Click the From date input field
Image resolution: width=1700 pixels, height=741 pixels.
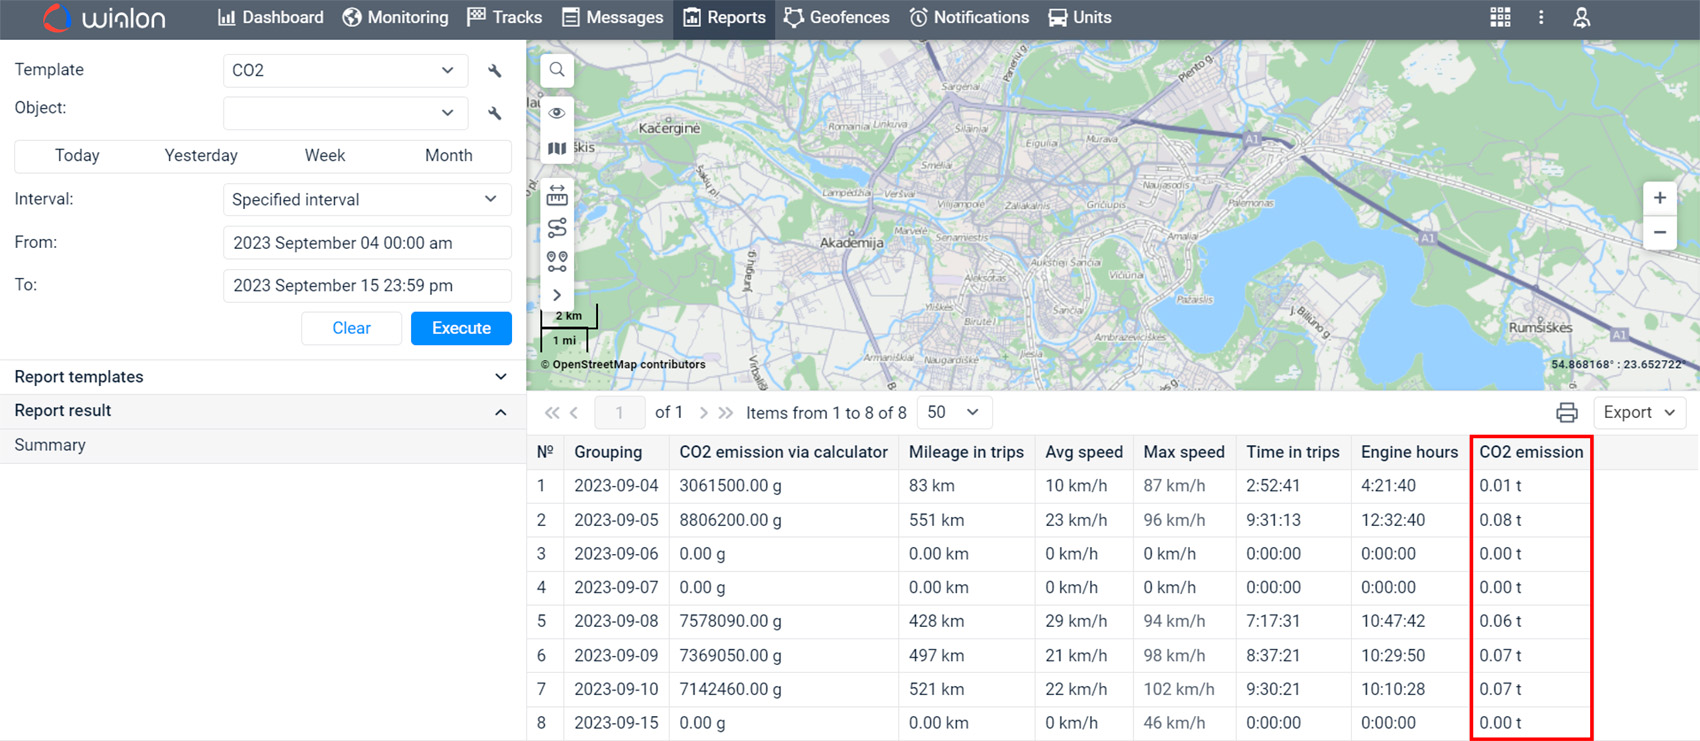[366, 243]
